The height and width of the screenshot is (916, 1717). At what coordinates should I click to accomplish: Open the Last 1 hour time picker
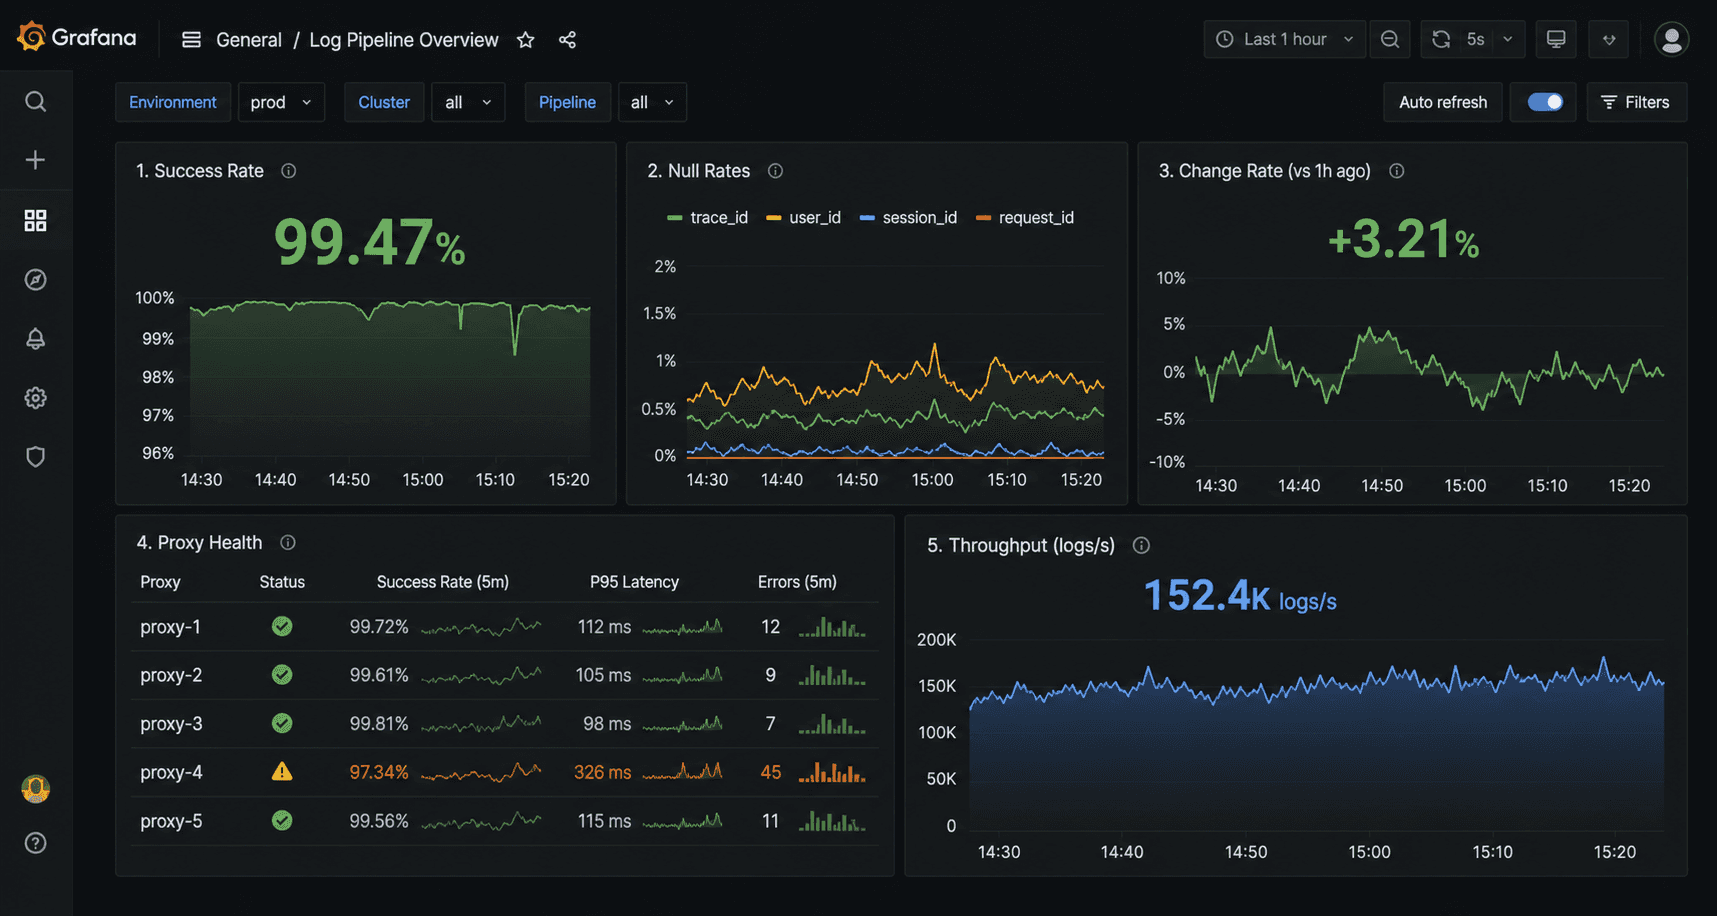pos(1284,39)
